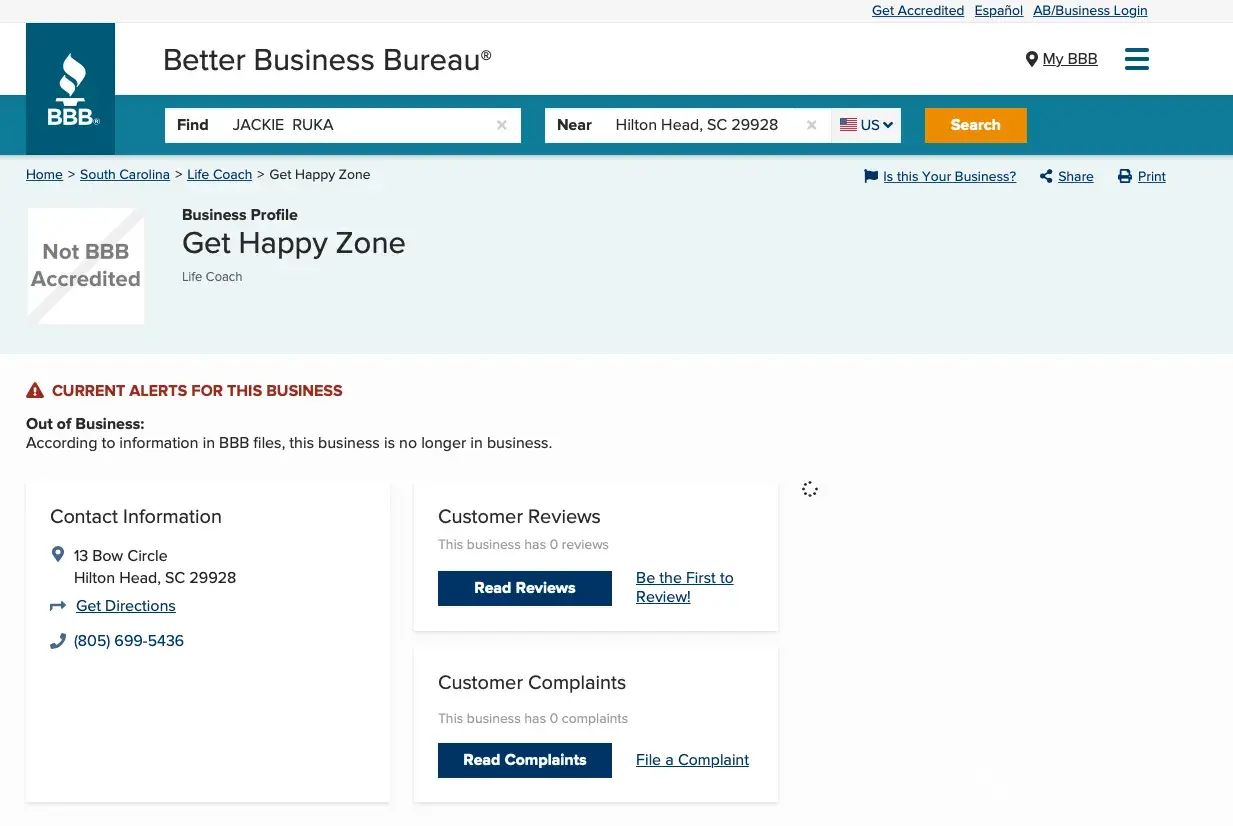The image size is (1233, 826).
Task: Click the Print printer icon
Action: coord(1125,177)
